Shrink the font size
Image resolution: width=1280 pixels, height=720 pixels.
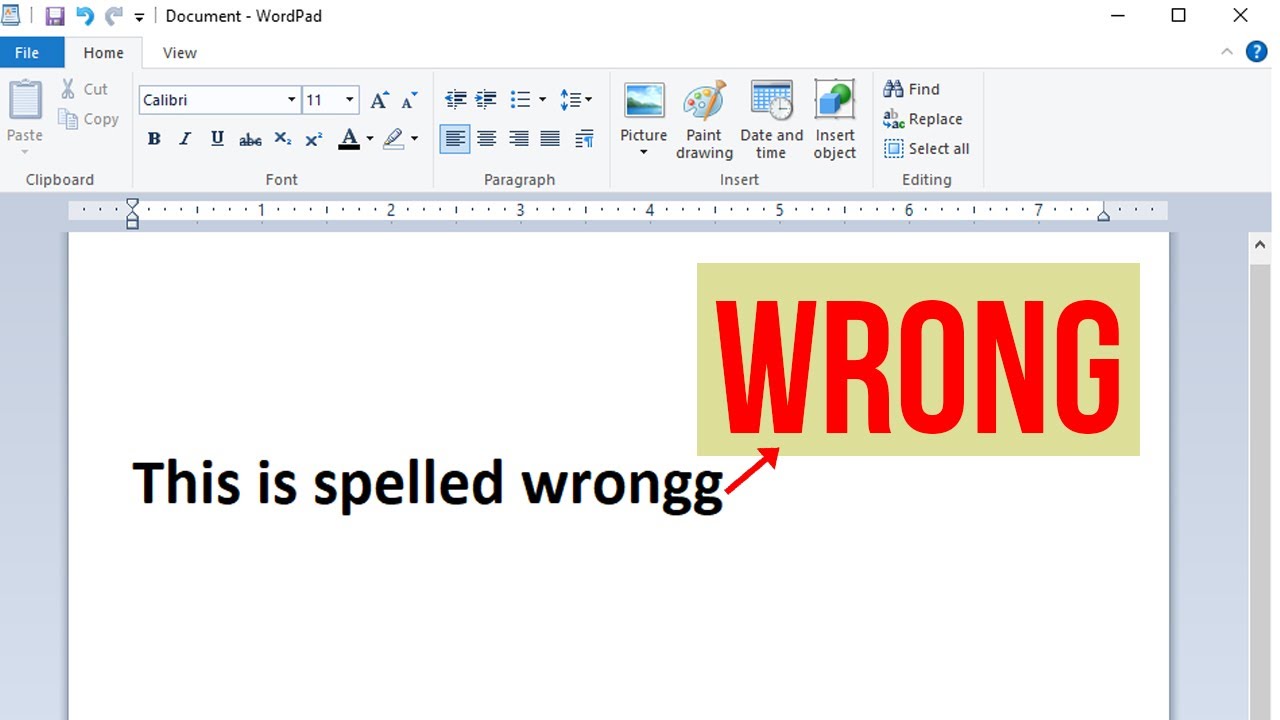tap(409, 100)
